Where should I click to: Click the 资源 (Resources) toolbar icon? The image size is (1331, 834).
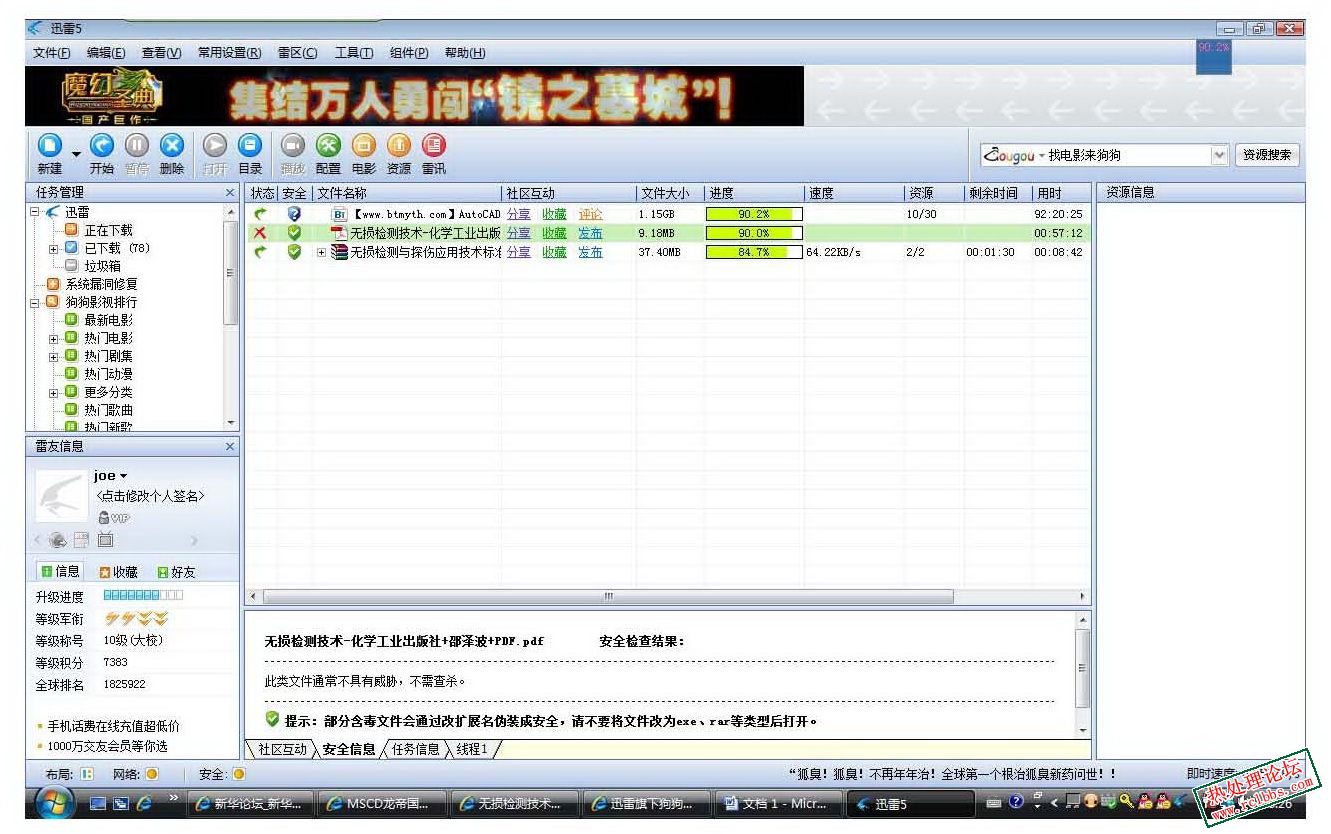398,146
